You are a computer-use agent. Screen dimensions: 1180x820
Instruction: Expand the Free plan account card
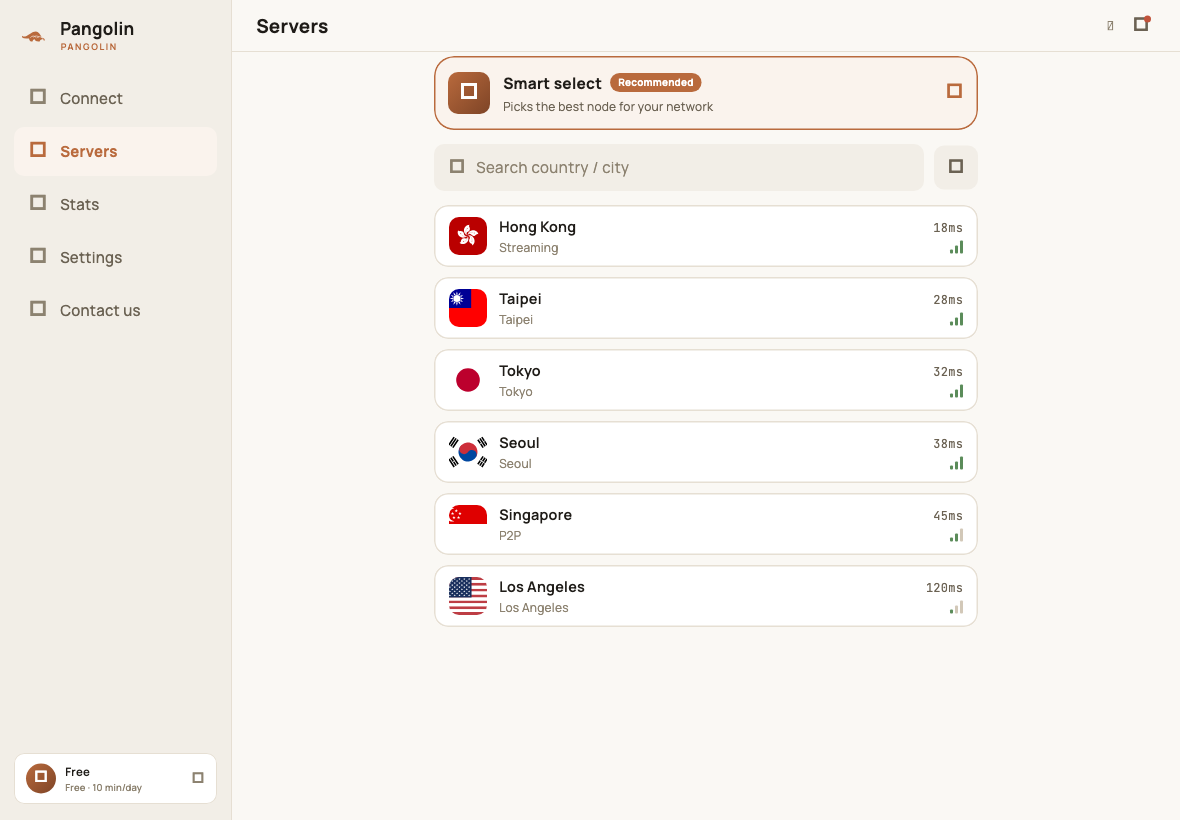pos(115,779)
